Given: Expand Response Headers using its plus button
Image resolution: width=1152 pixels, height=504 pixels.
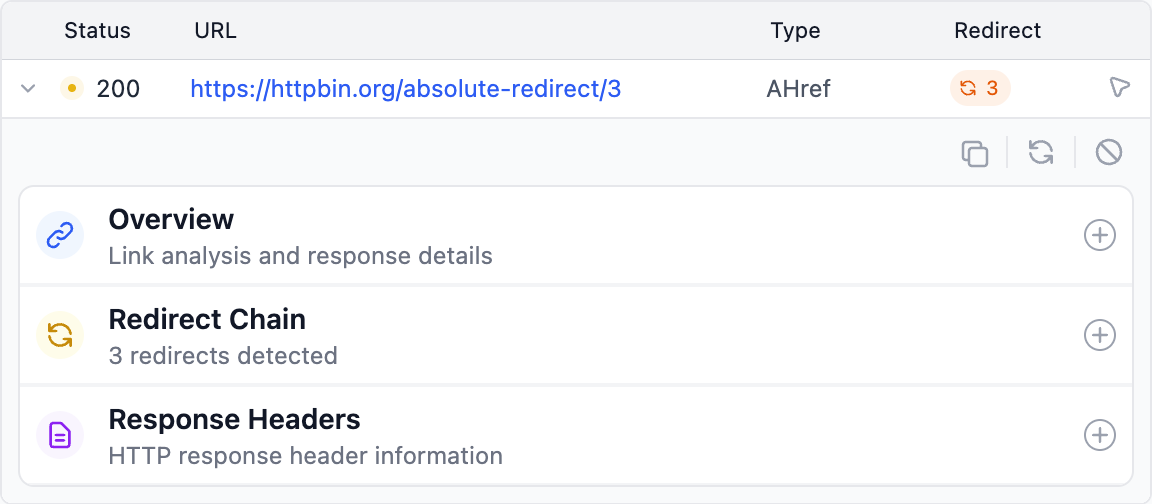Looking at the screenshot, I should pyautogui.click(x=1100, y=435).
